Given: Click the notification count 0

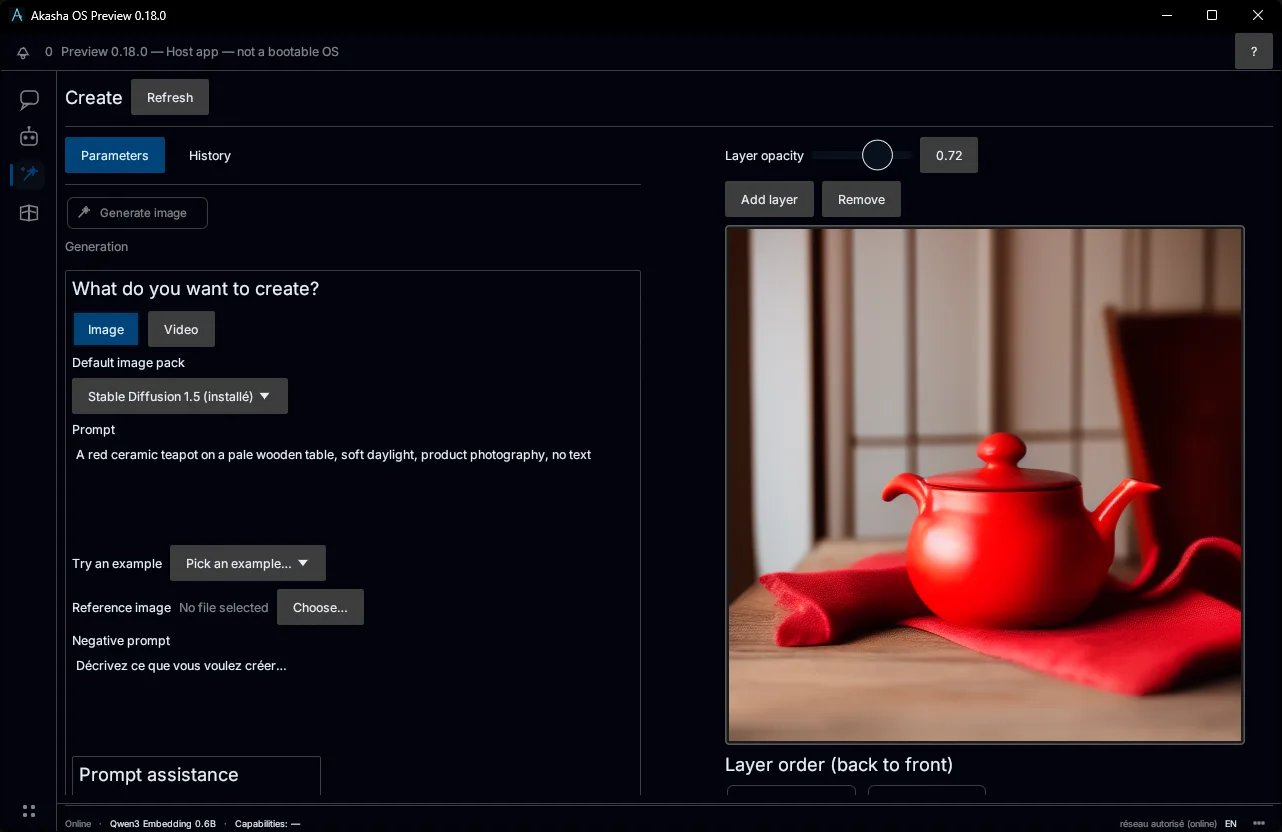Looking at the screenshot, I should coord(49,52).
